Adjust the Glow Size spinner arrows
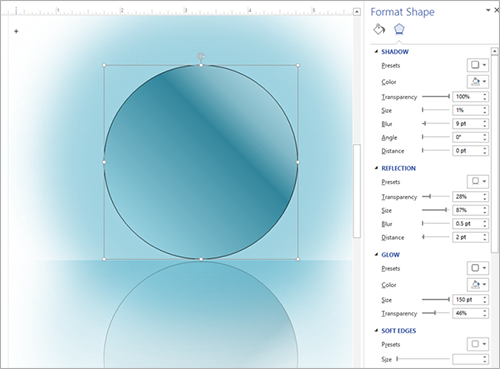 (485, 300)
